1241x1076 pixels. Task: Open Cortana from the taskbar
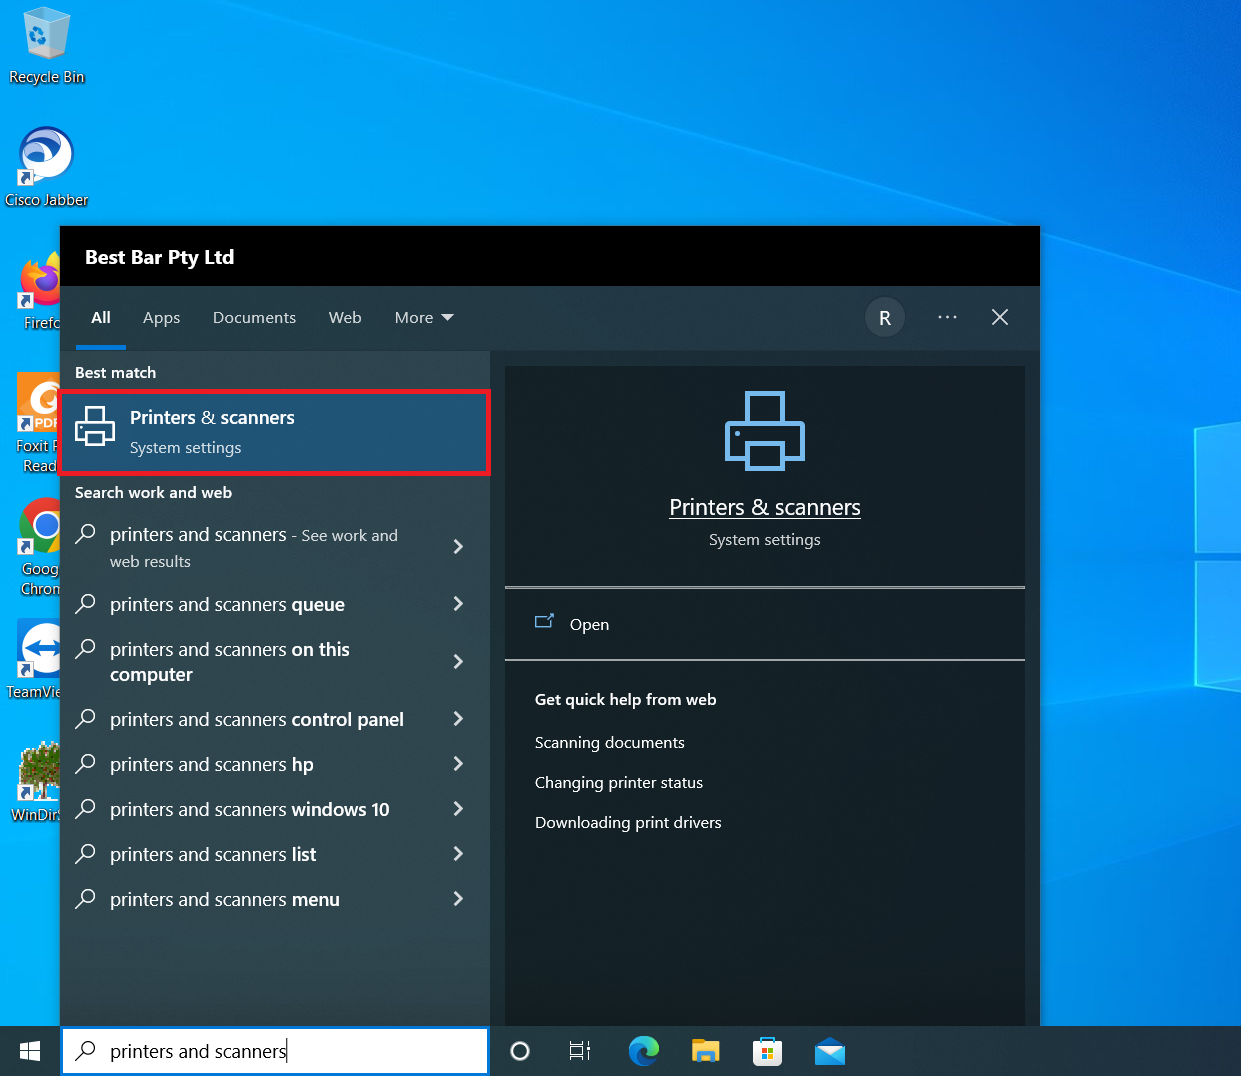(x=520, y=1051)
